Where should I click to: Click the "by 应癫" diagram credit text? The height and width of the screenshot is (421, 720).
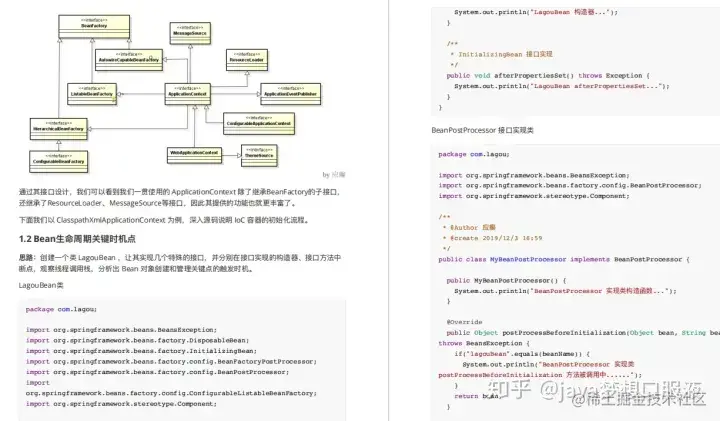(x=334, y=174)
